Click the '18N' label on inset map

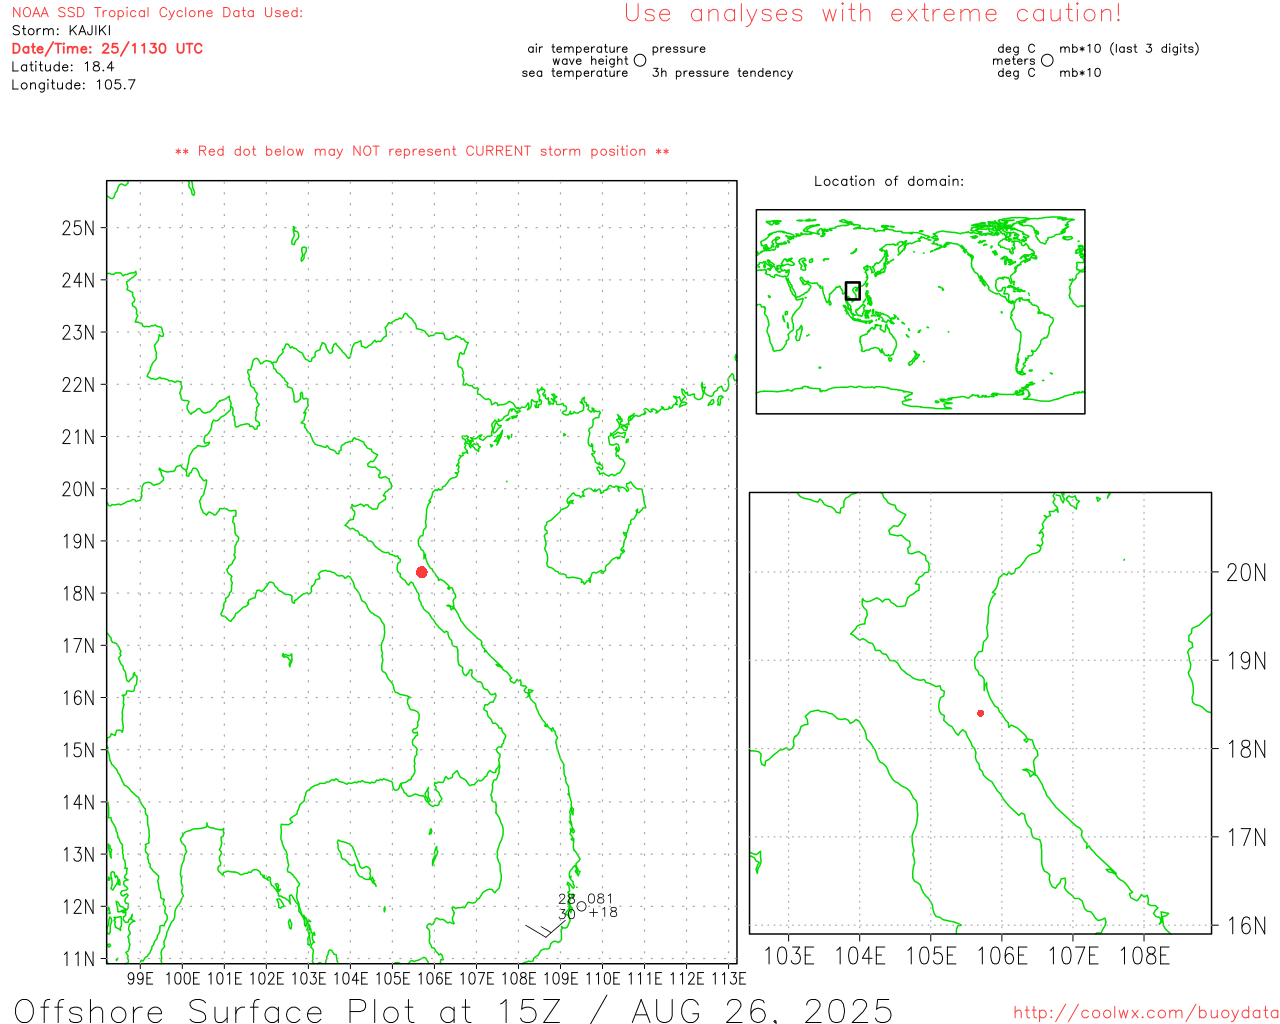1246,749
